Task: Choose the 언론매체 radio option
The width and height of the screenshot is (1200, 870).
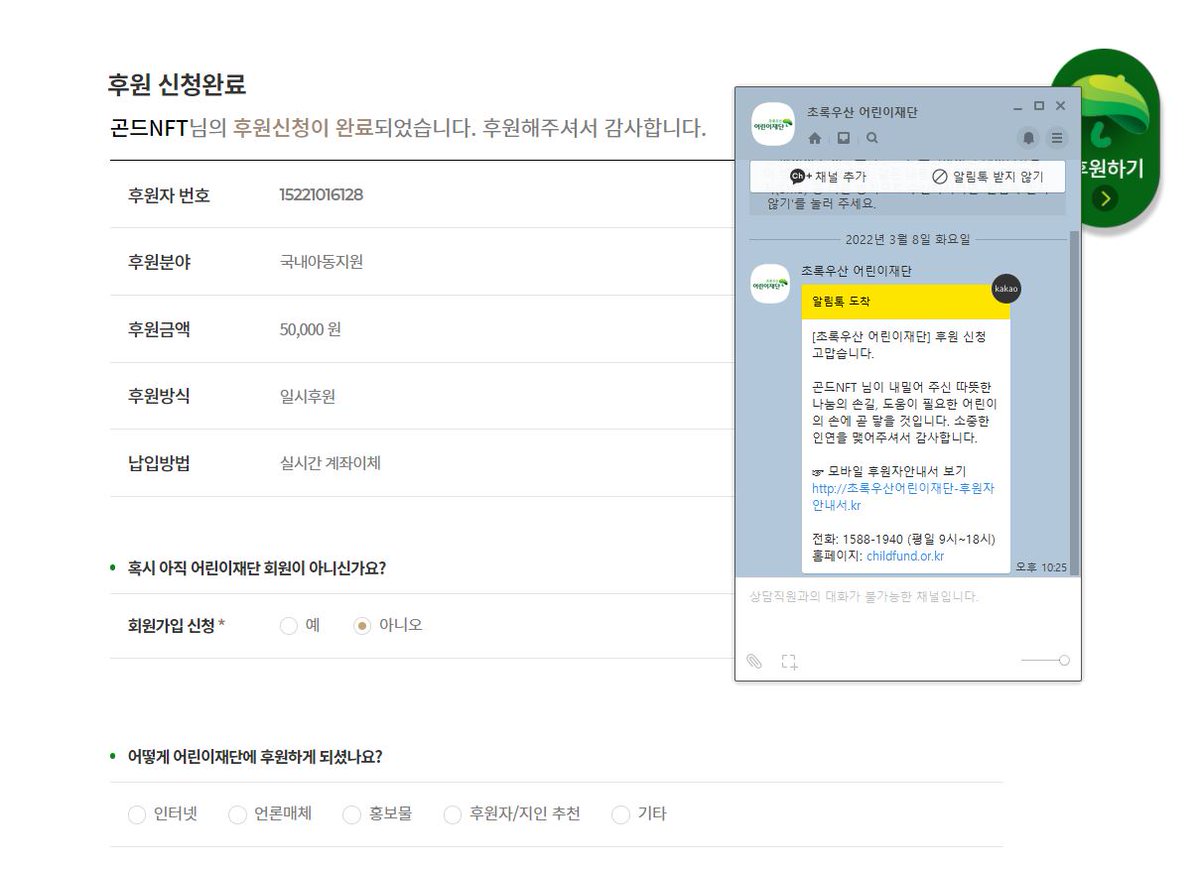Action: click(x=237, y=815)
